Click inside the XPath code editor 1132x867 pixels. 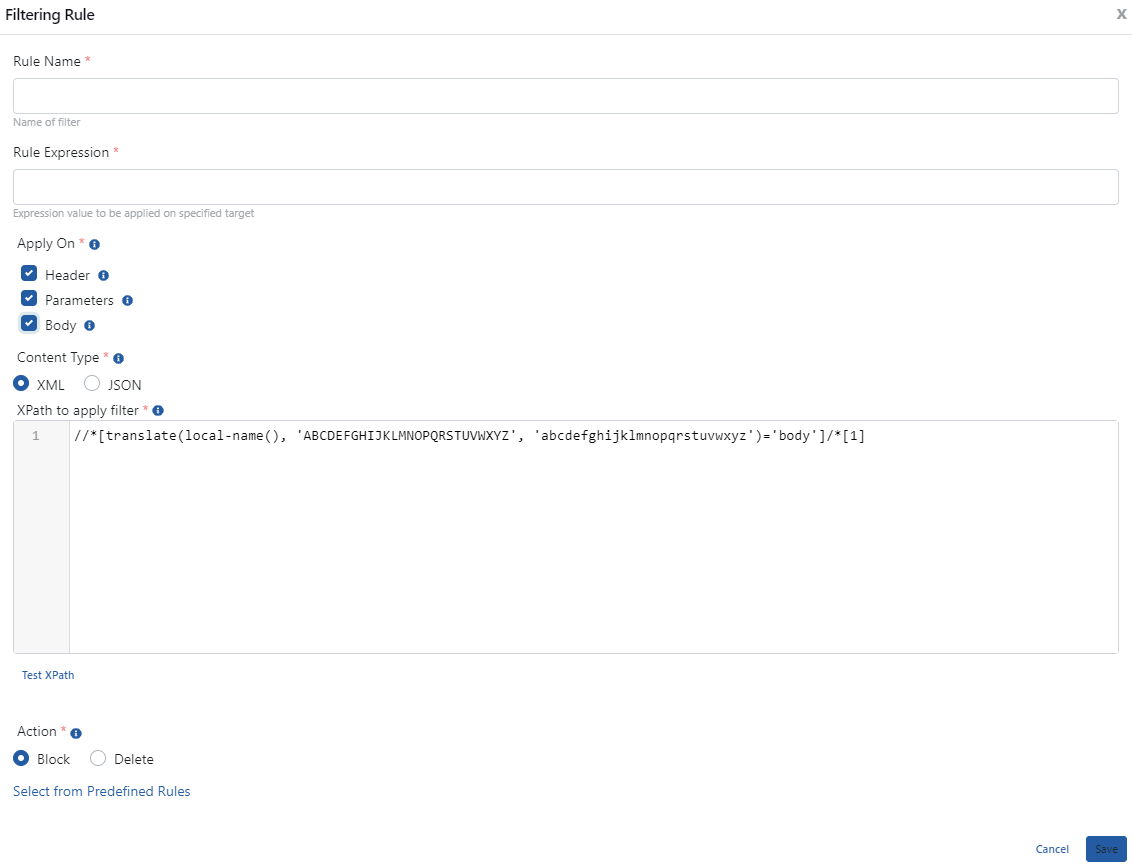click(x=592, y=540)
